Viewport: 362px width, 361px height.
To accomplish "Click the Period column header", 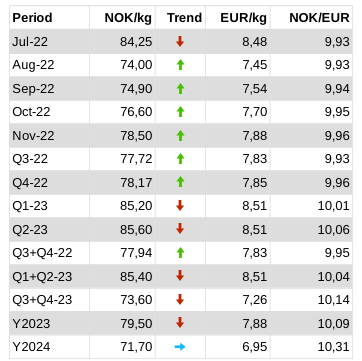I will [32, 17].
